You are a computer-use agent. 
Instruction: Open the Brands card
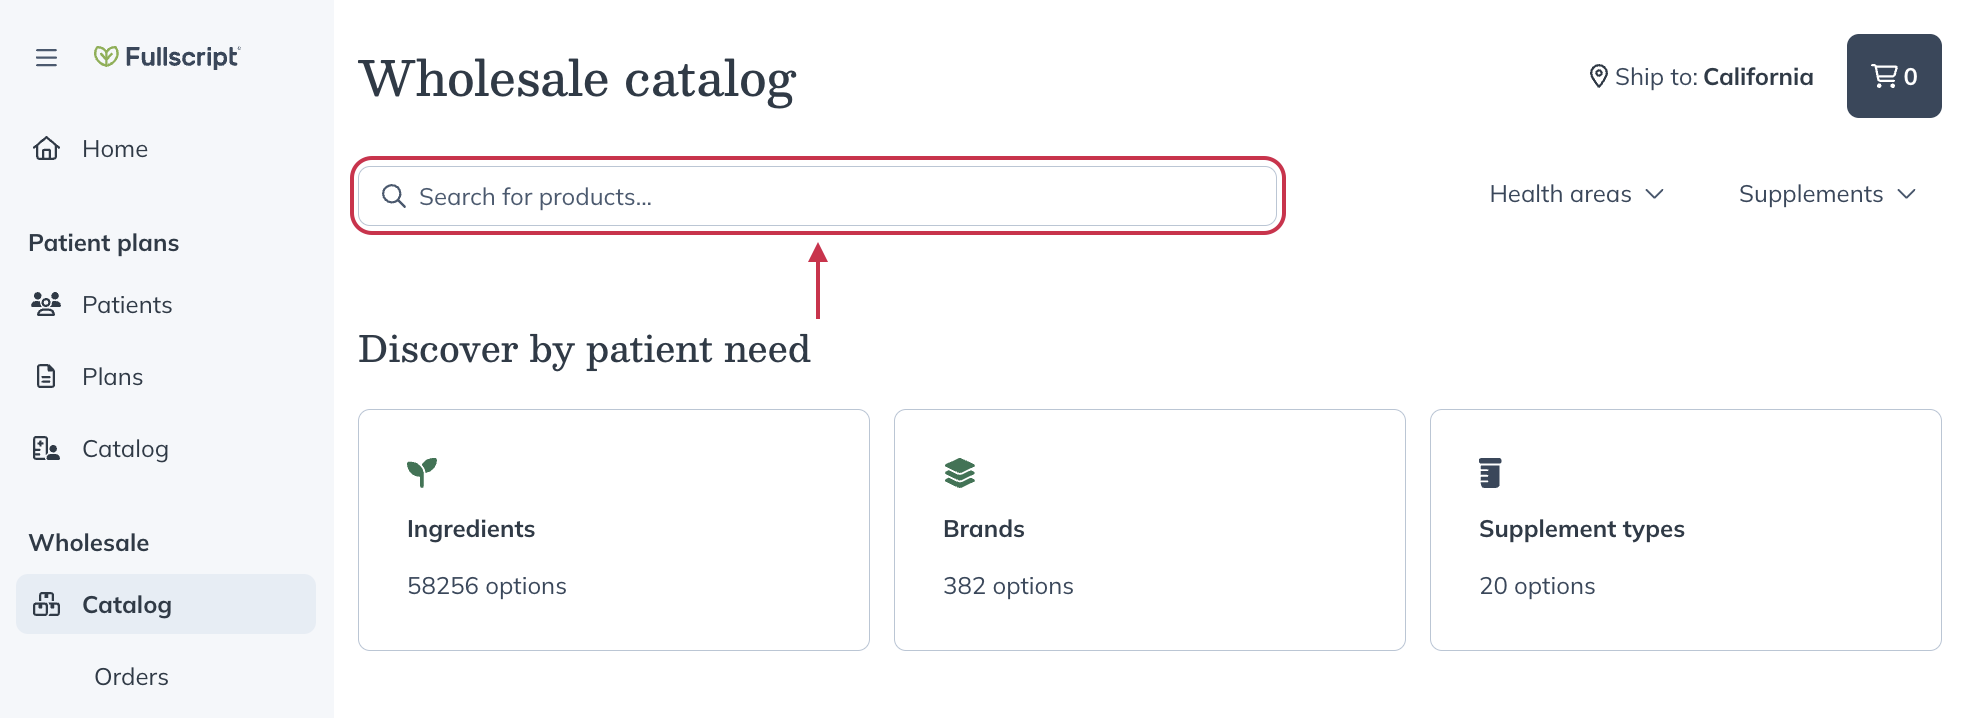[1149, 529]
